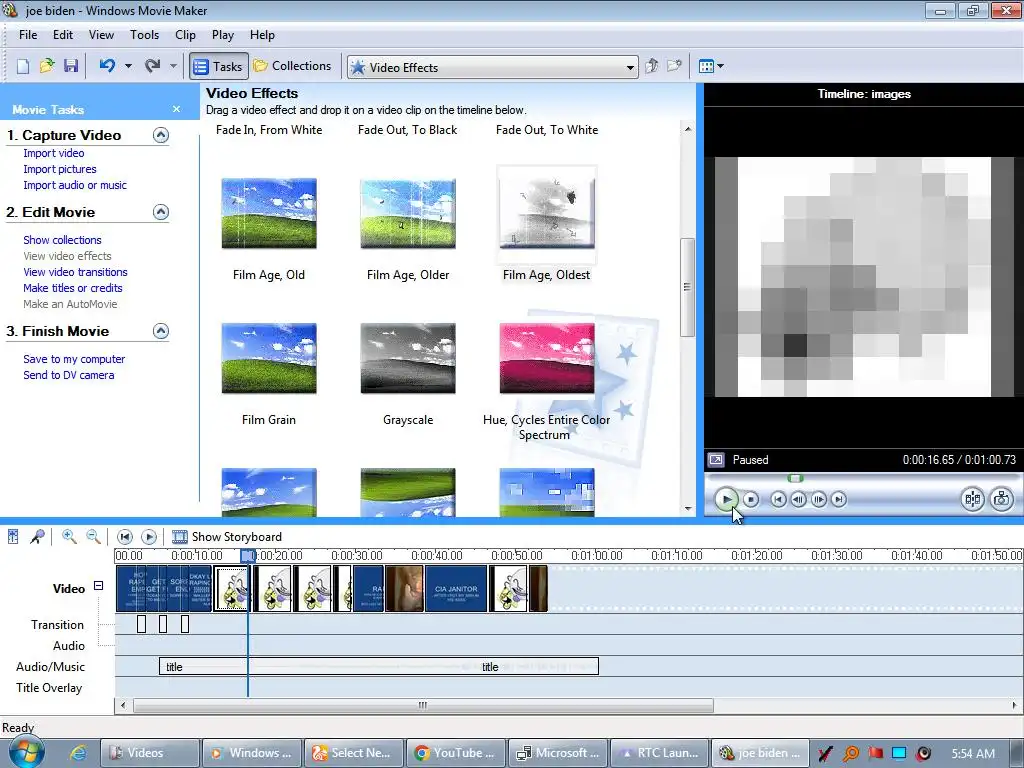
Task: Click the Send to DV camera link
Action: coord(69,375)
